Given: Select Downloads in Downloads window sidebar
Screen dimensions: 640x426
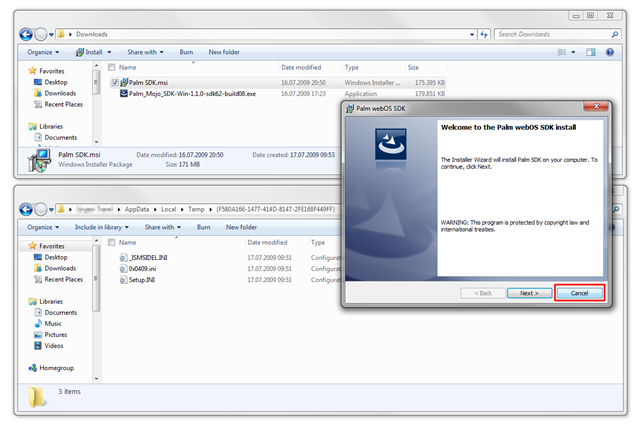Looking at the screenshot, I should 55,93.
